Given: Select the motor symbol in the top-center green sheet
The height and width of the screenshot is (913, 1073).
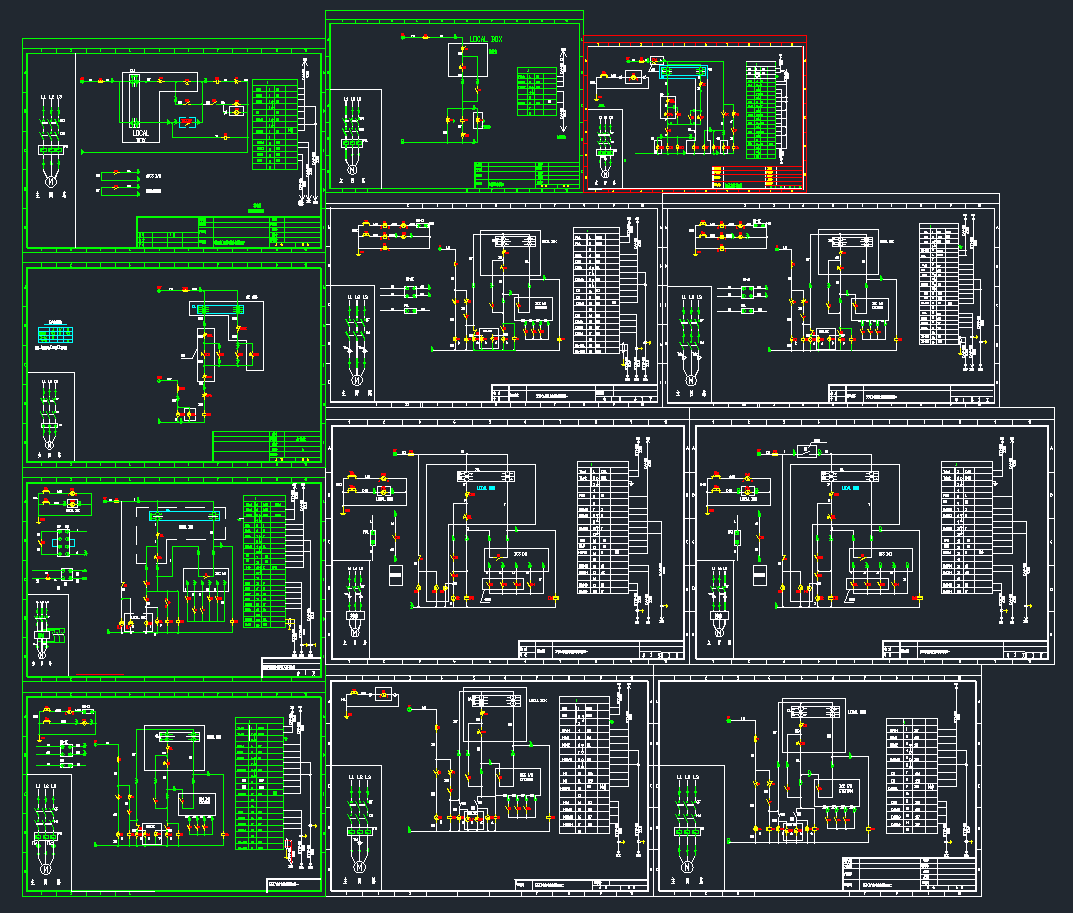Looking at the screenshot, I should click(x=352, y=170).
